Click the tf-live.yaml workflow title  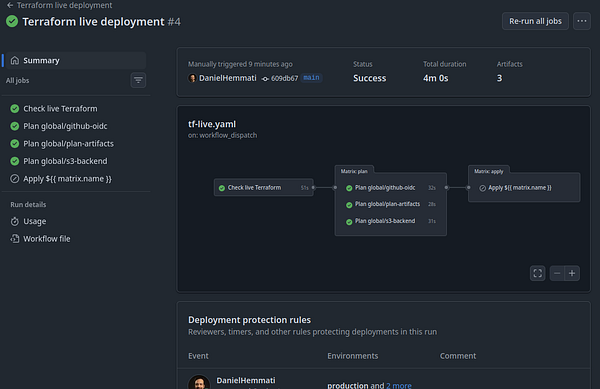coord(212,124)
